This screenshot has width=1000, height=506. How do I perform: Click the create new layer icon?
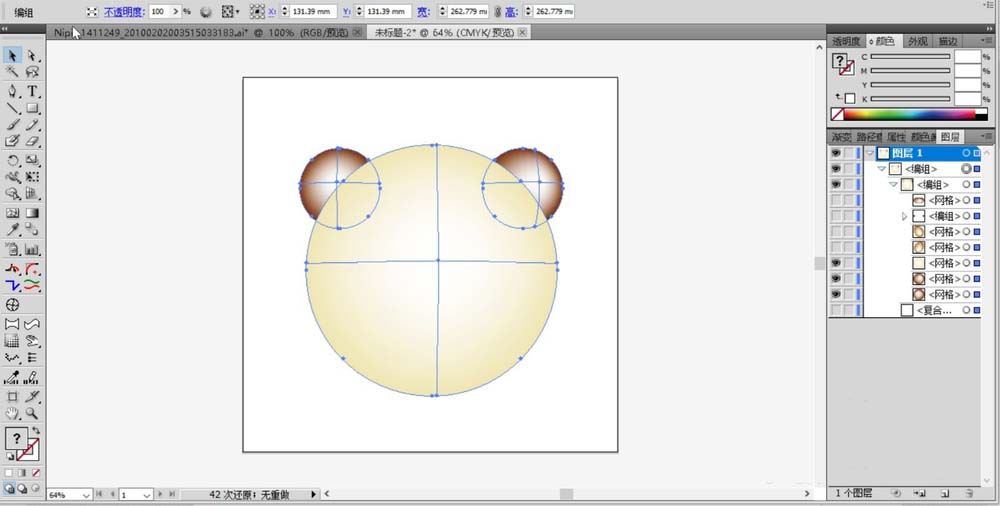946,493
